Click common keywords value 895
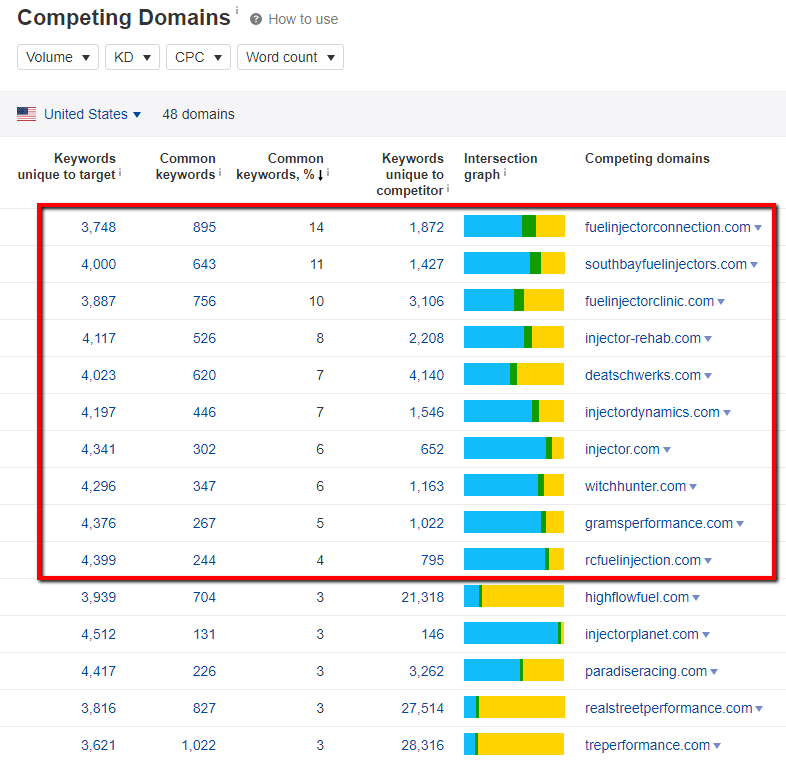Viewport: 786px width, 762px height. 205,228
